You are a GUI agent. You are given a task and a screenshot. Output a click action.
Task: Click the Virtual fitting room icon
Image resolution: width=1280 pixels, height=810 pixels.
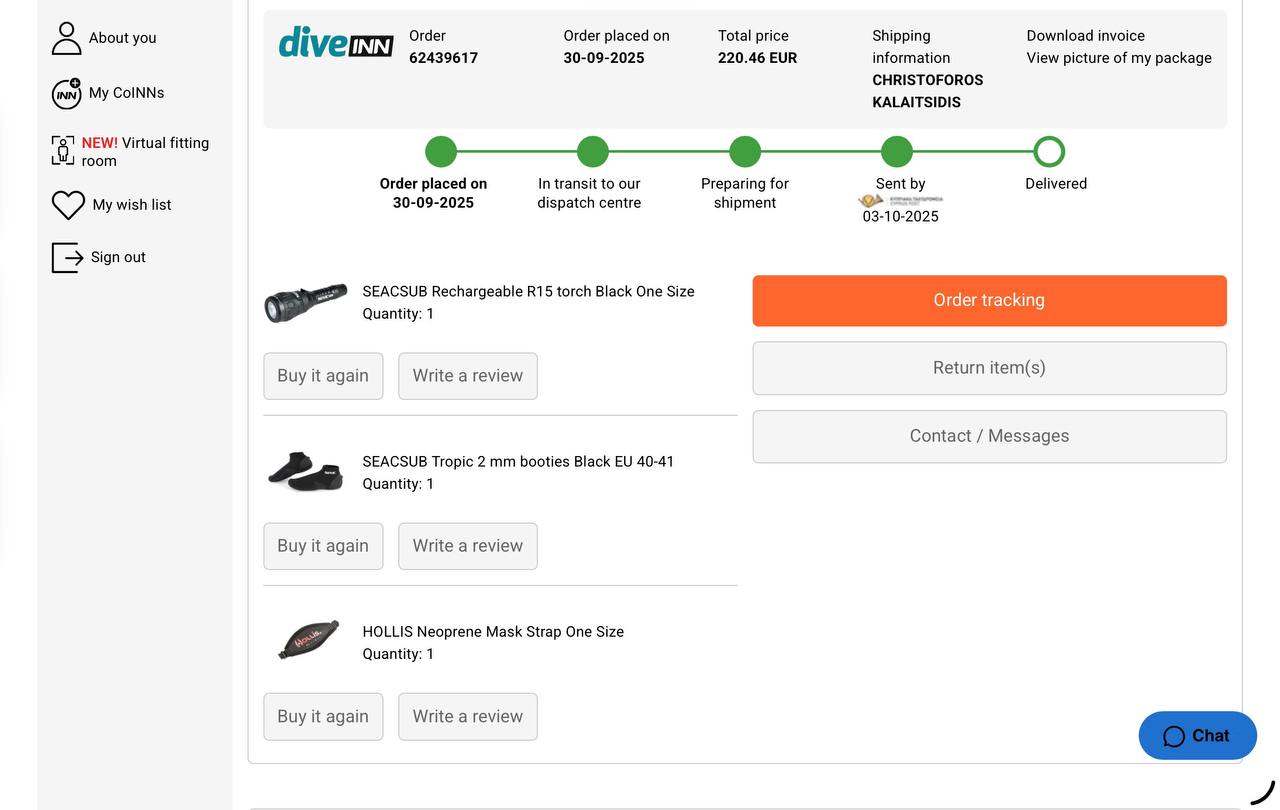(x=63, y=151)
